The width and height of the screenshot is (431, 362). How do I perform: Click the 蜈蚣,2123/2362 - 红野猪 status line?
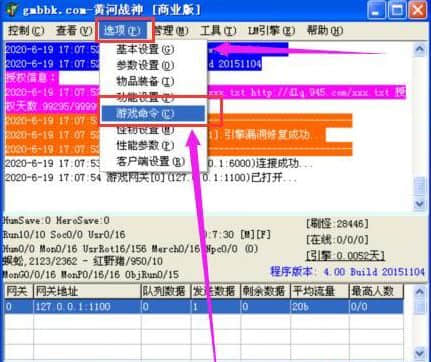tap(83, 261)
